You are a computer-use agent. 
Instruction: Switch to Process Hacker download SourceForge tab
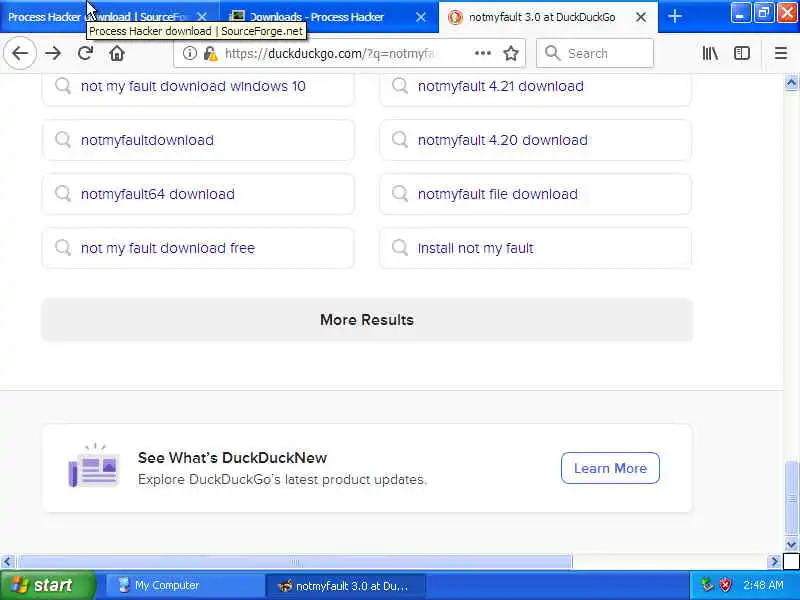[97, 17]
